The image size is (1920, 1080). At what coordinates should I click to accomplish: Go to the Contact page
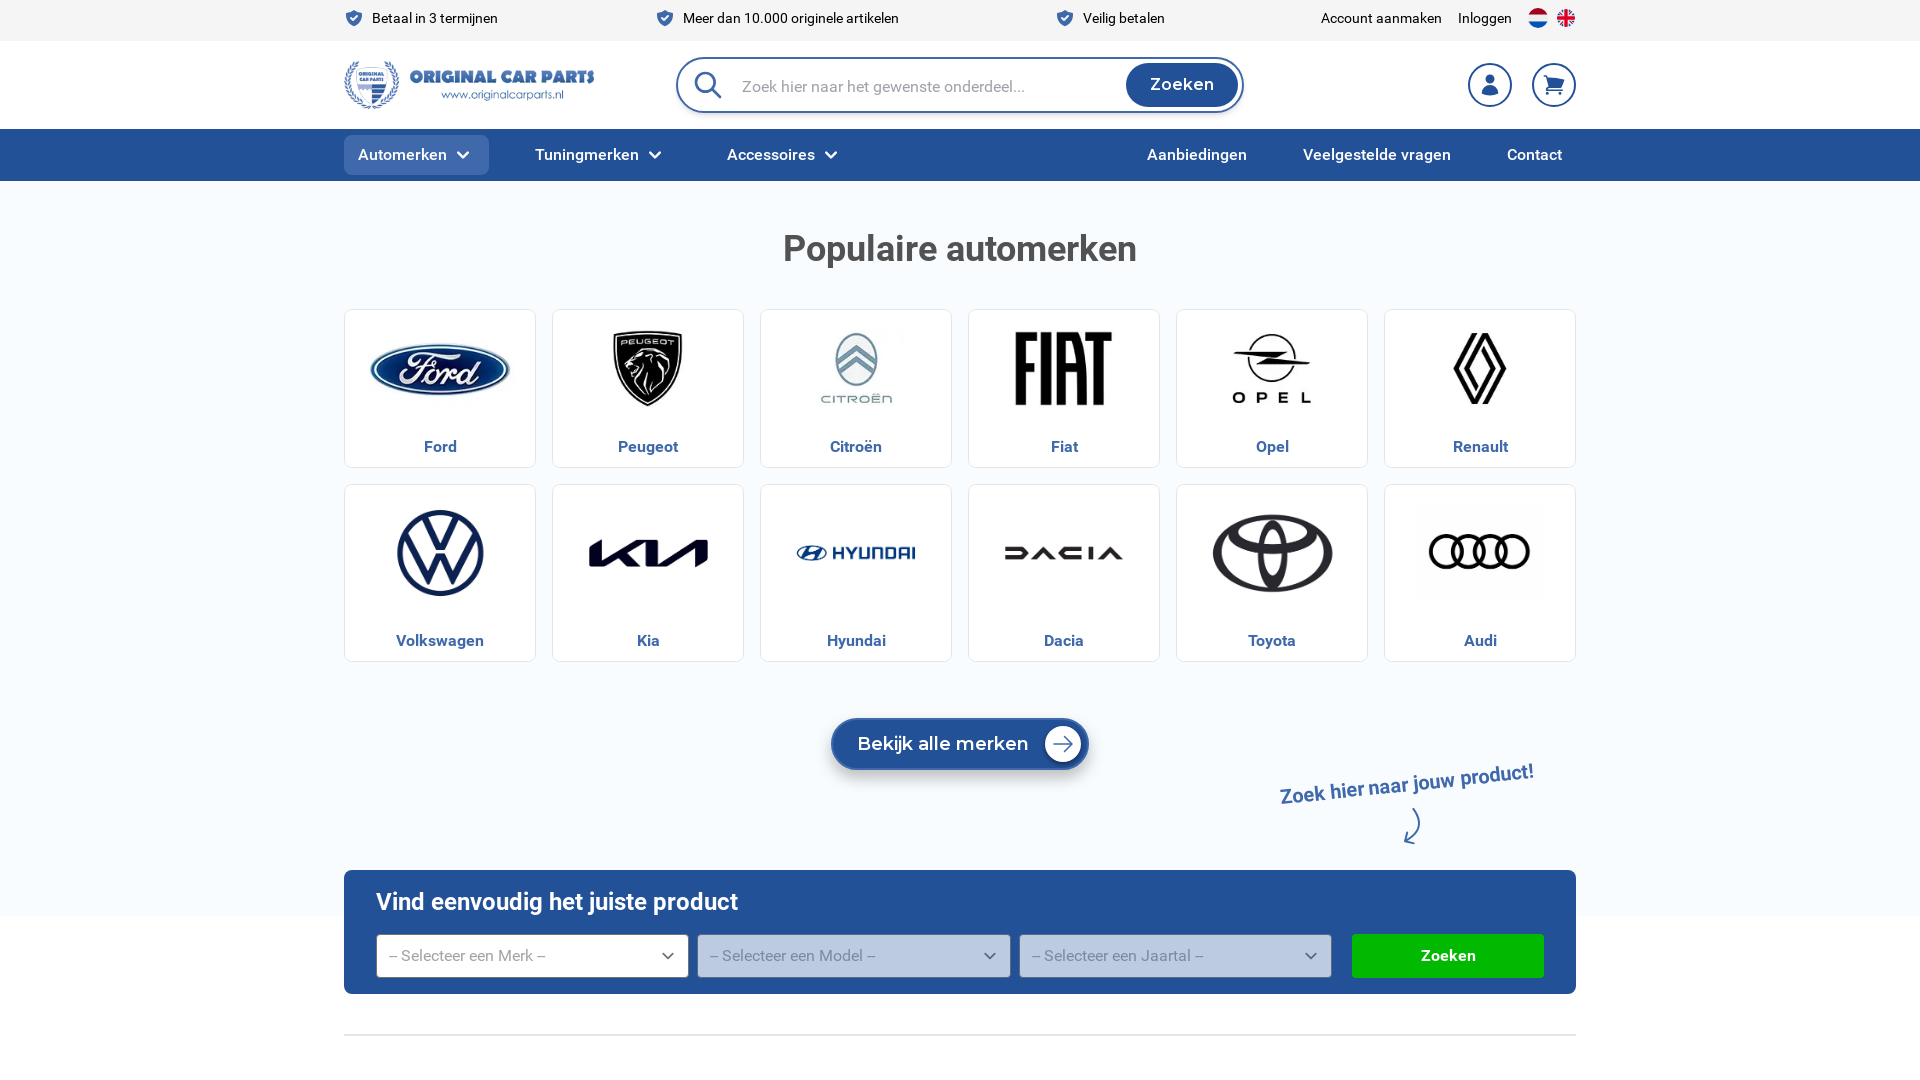1534,155
